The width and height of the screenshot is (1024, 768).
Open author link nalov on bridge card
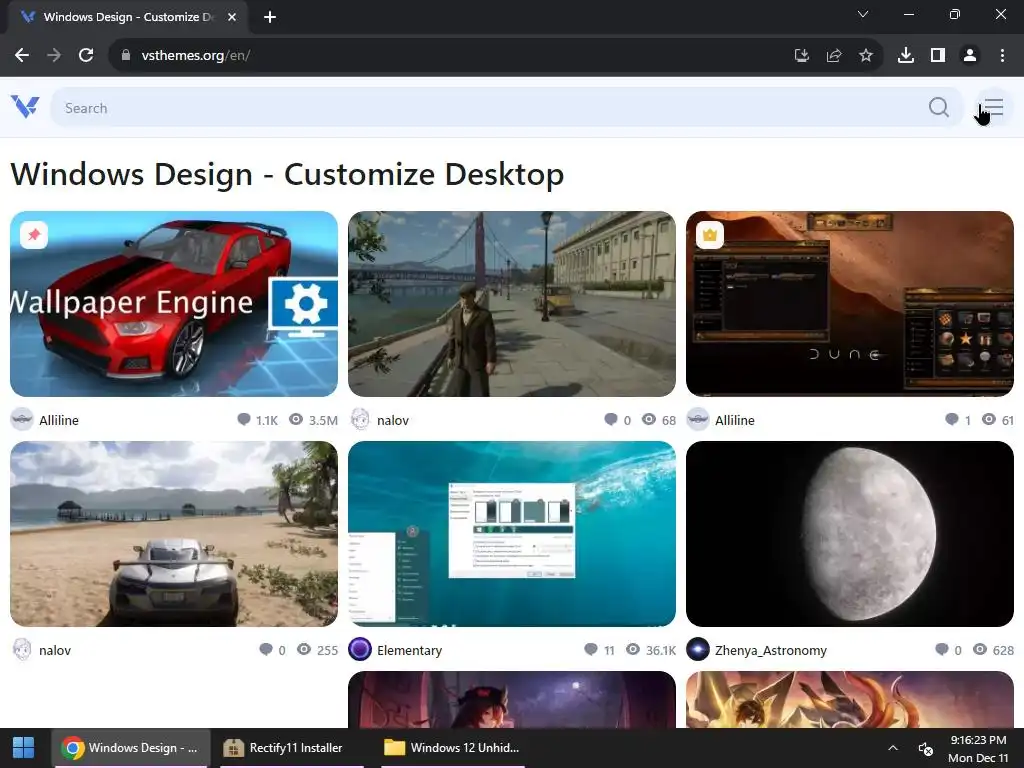pos(392,420)
